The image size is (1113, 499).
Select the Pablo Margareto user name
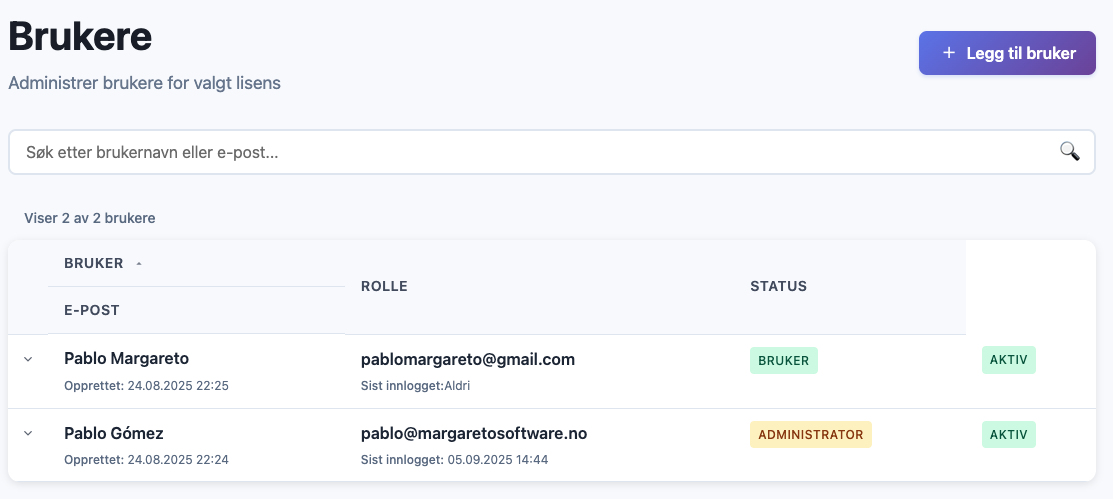pyautogui.click(x=126, y=358)
